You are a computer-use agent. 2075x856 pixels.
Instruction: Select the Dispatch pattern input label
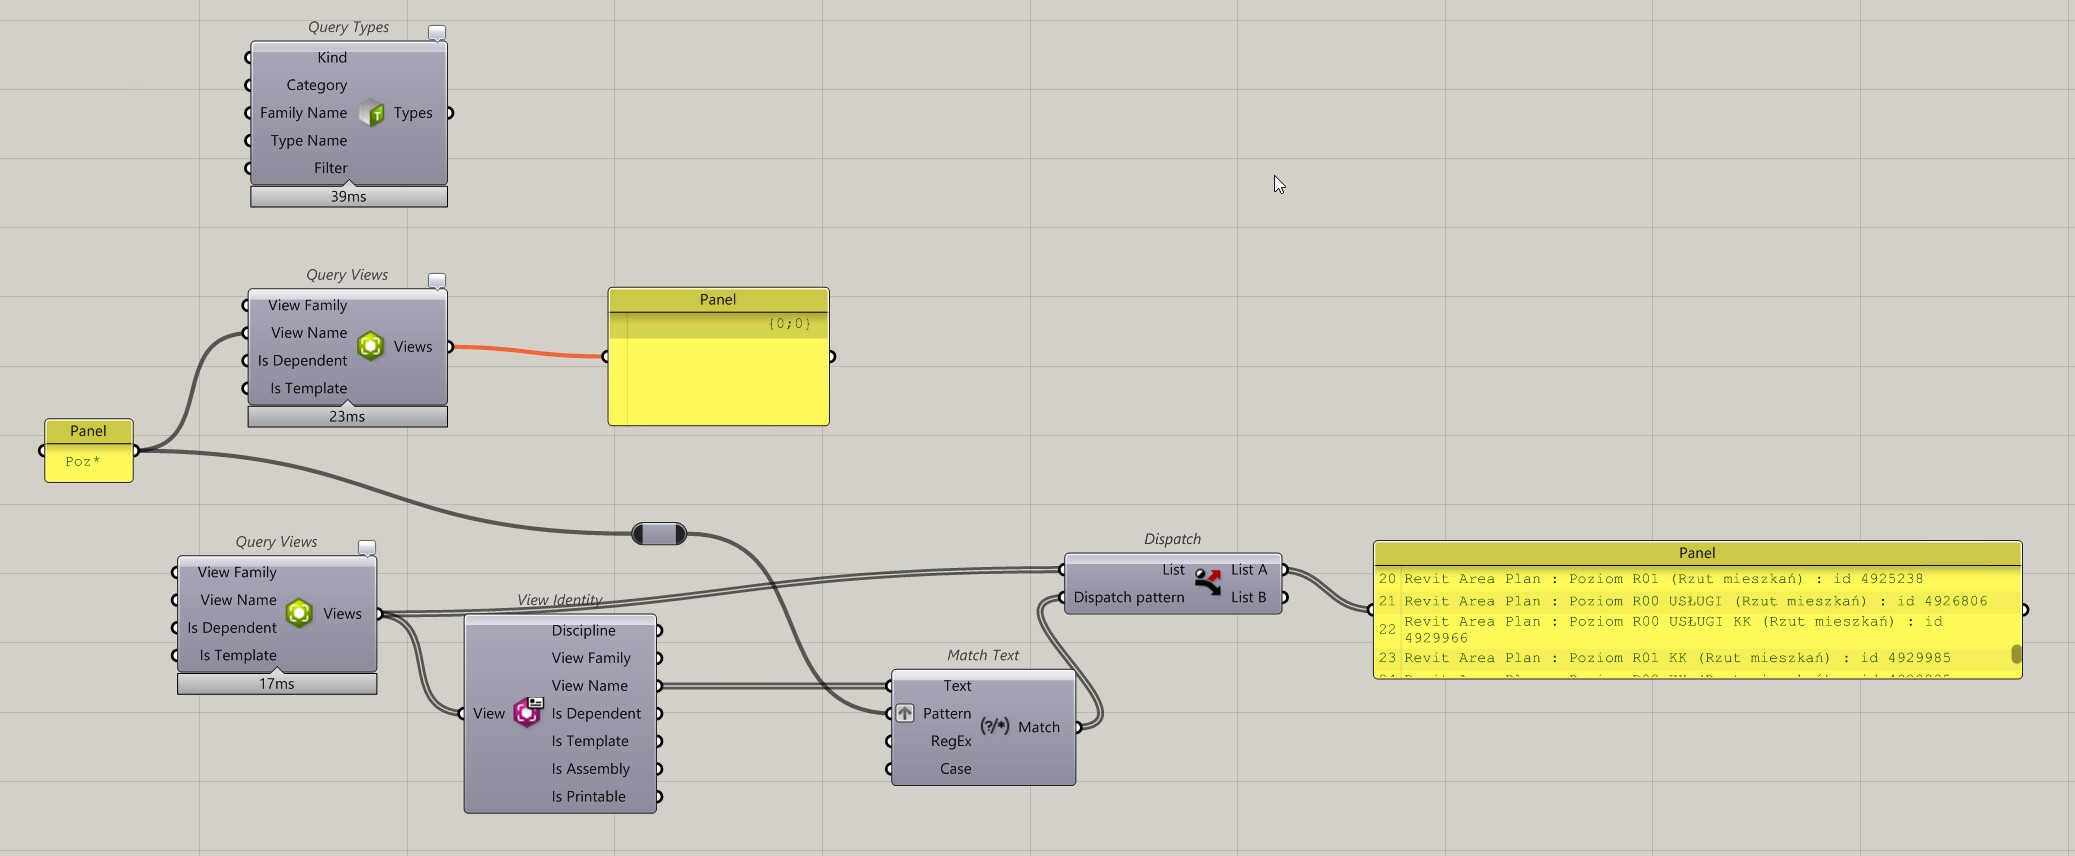click(1129, 597)
